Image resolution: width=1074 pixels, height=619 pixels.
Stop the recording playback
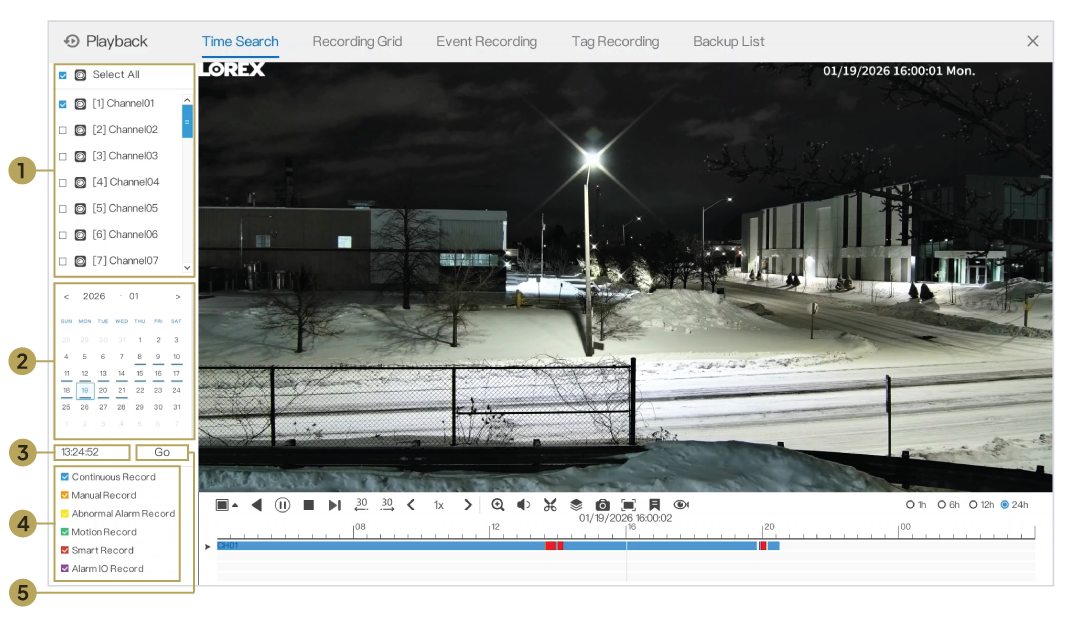tap(309, 505)
